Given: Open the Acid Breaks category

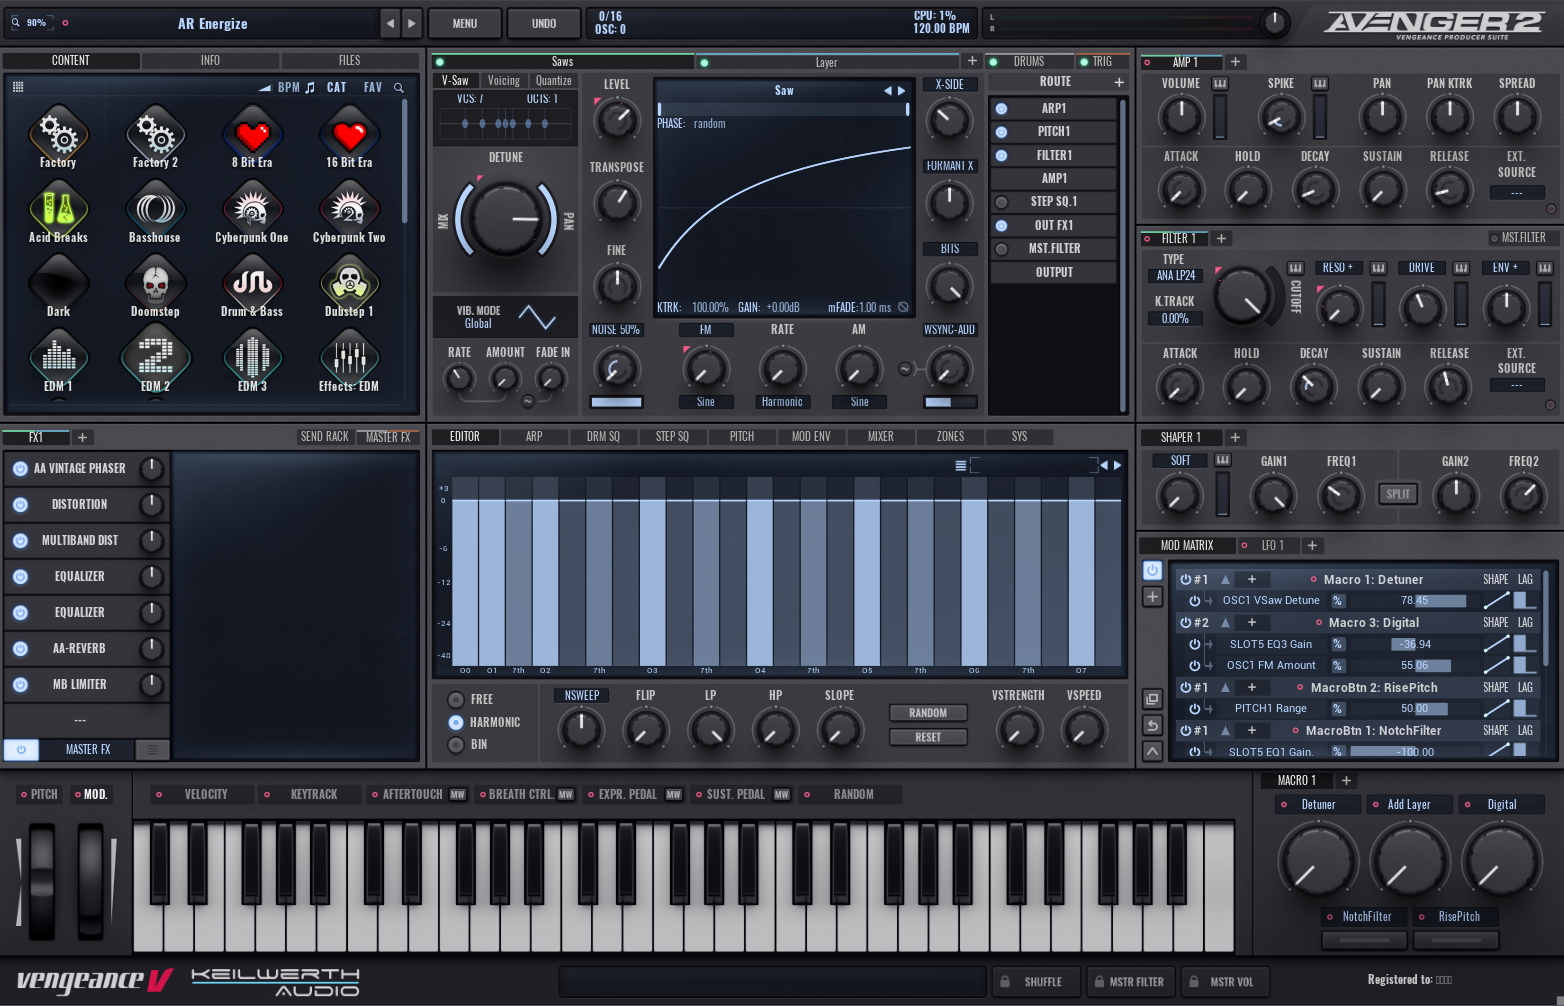Looking at the screenshot, I should click(58, 208).
